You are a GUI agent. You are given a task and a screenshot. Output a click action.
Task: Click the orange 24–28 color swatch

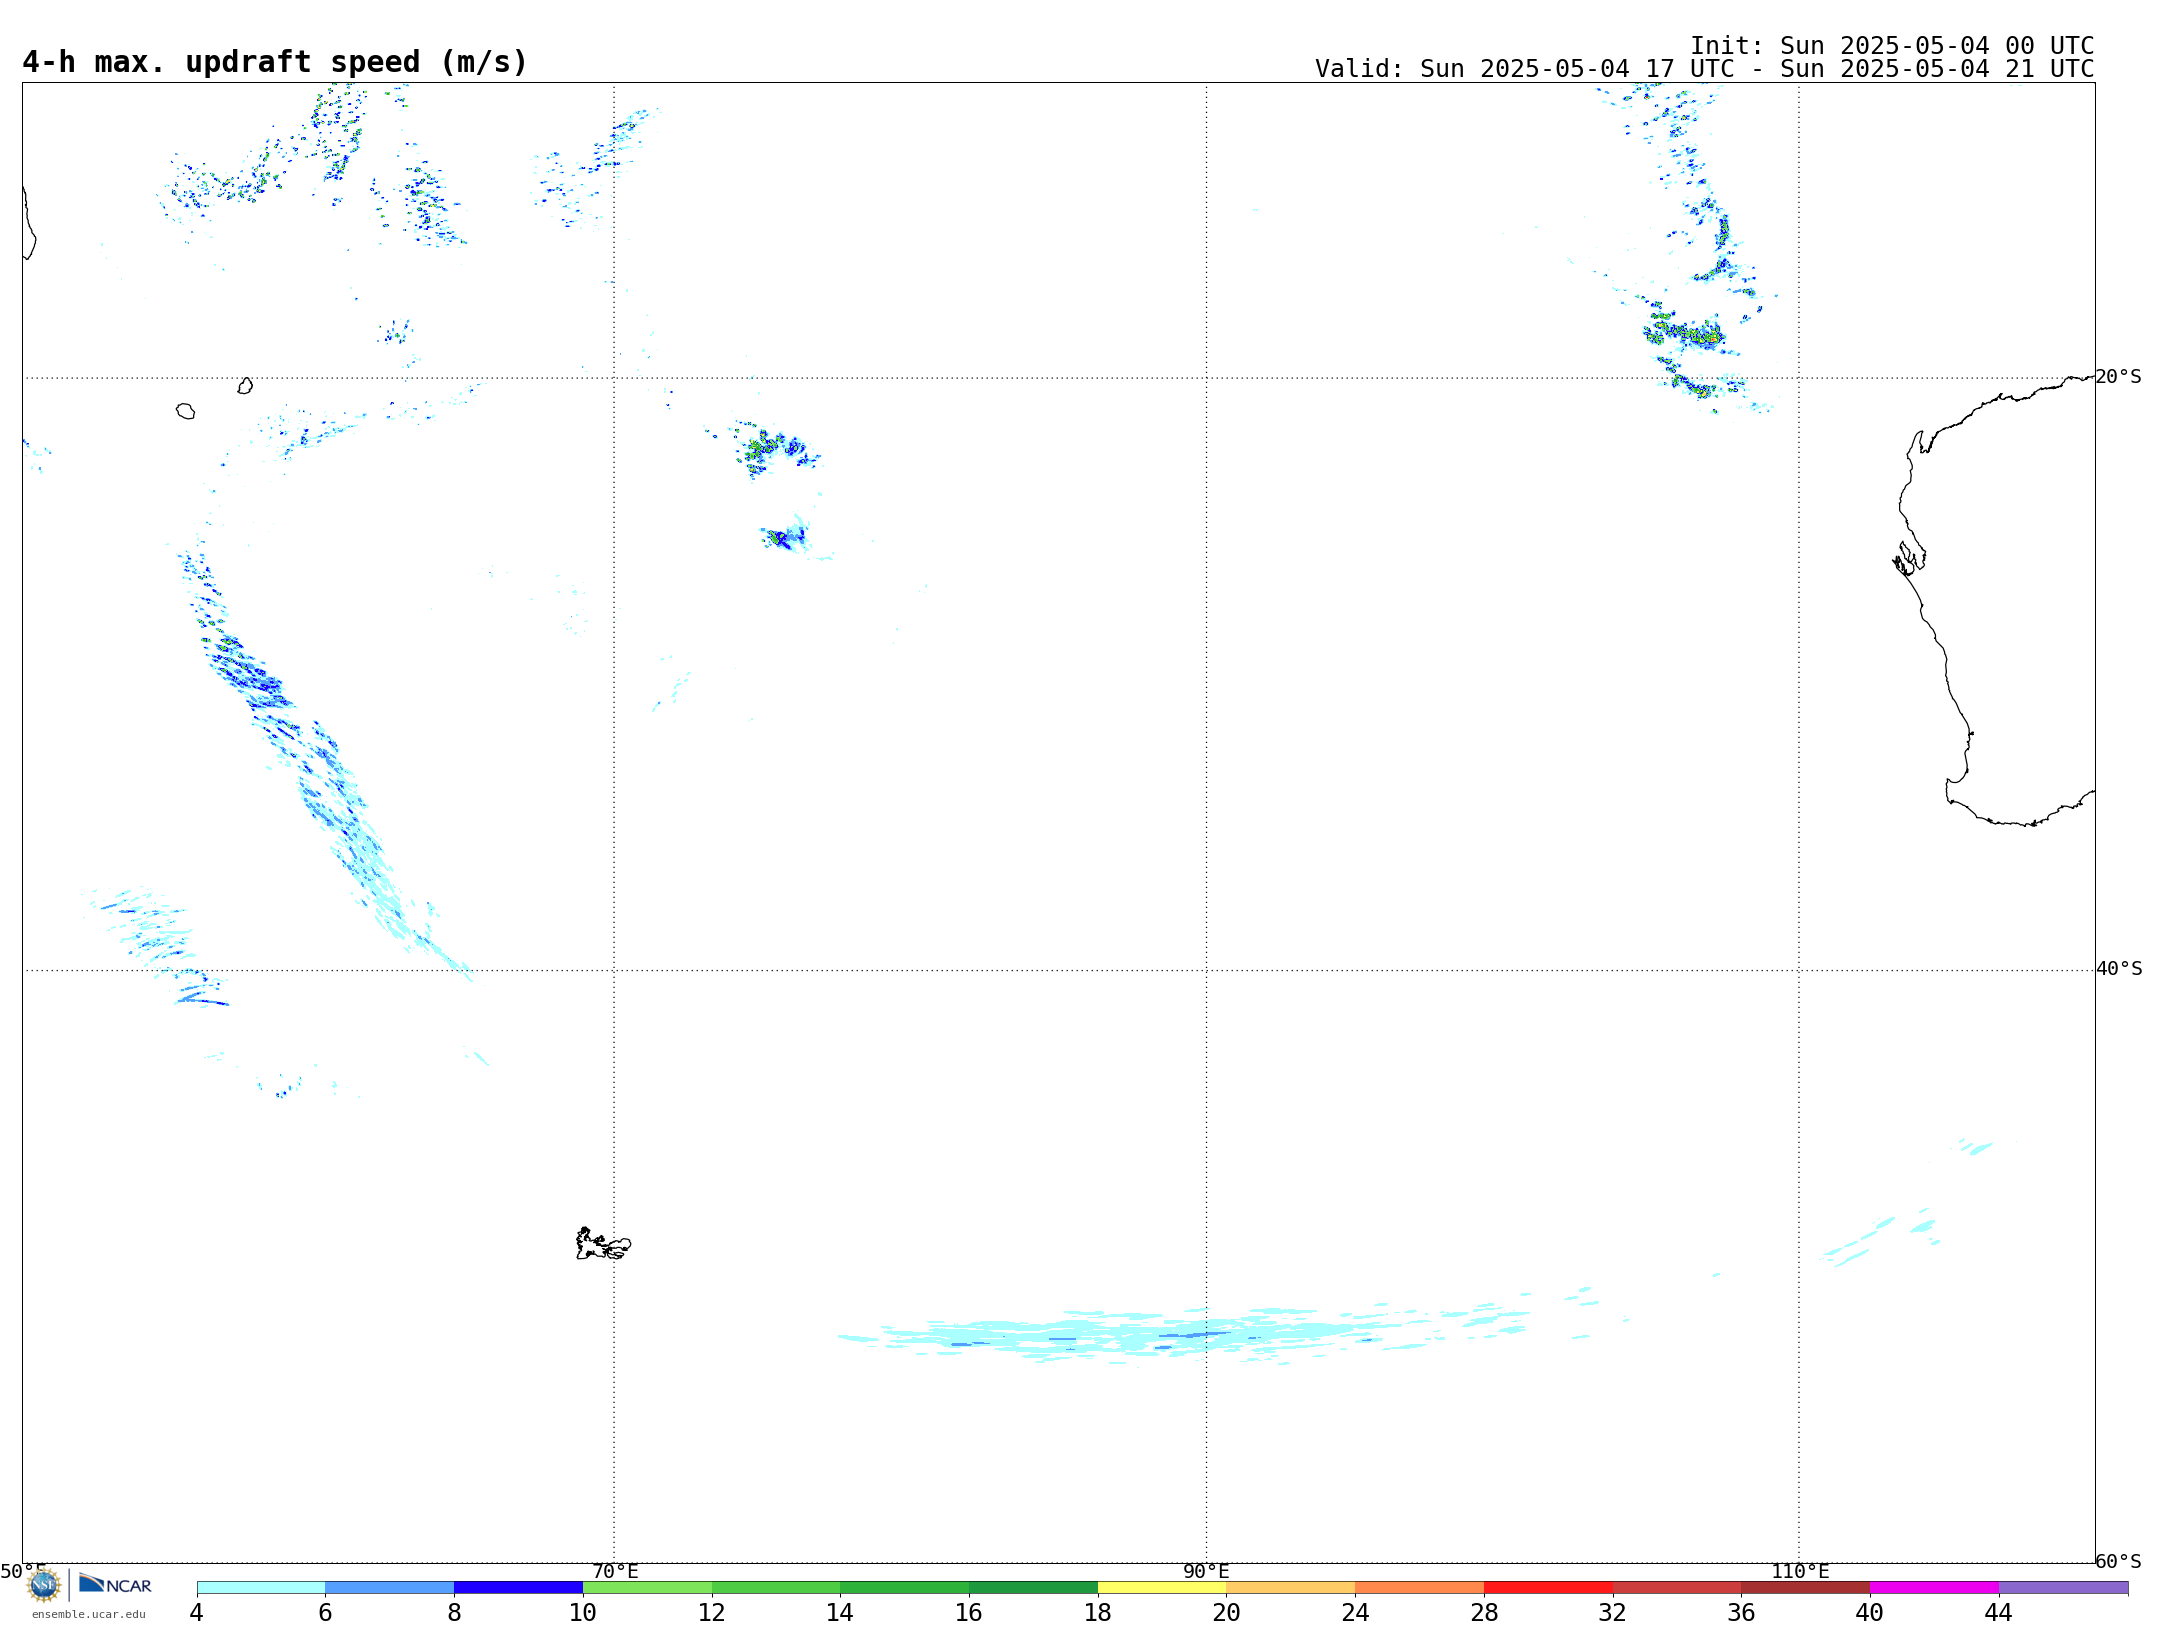(x=1419, y=1587)
